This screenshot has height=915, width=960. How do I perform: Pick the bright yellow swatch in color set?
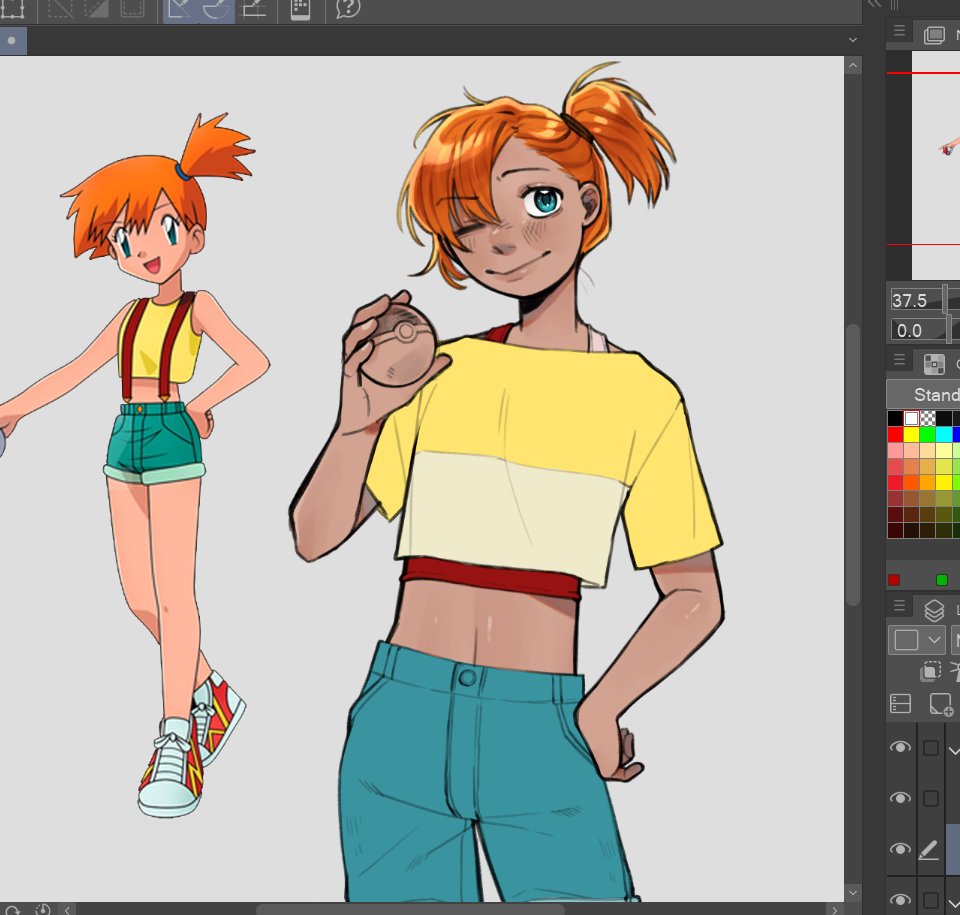click(912, 435)
